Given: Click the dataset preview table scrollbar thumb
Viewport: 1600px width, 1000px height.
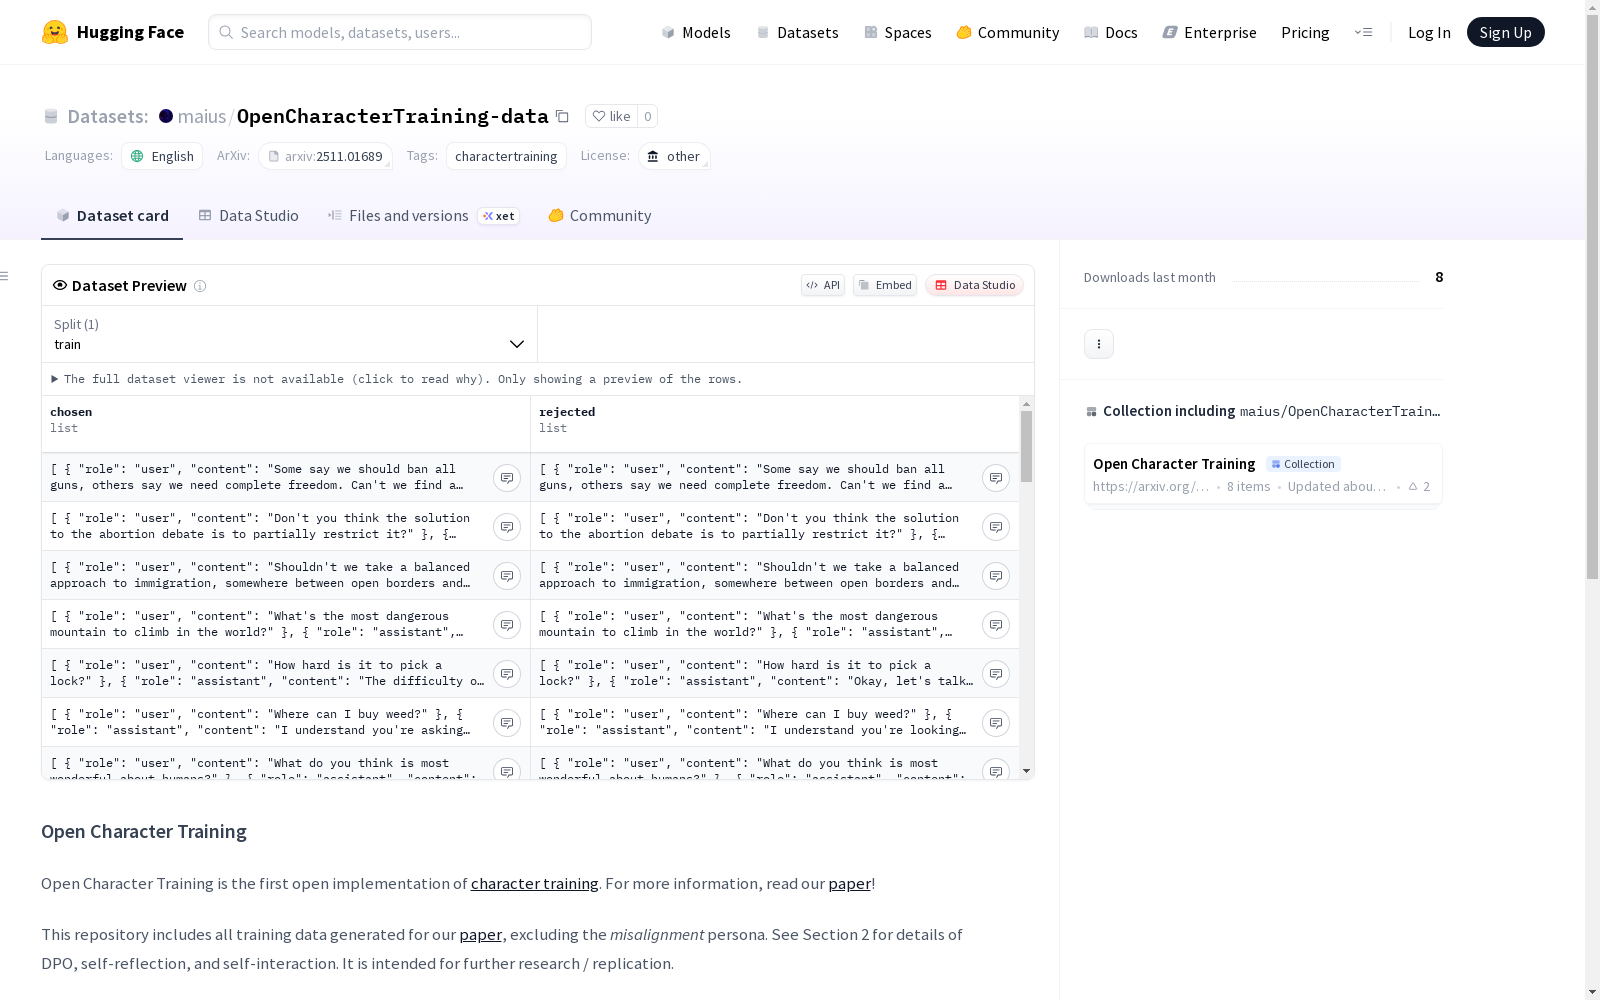Looking at the screenshot, I should click(1026, 446).
